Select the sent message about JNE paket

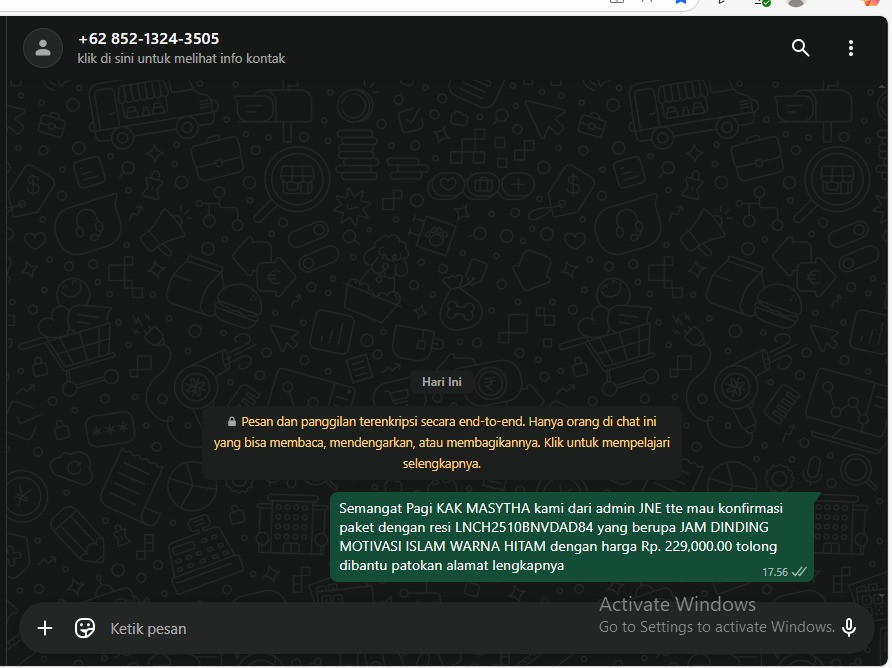point(572,537)
